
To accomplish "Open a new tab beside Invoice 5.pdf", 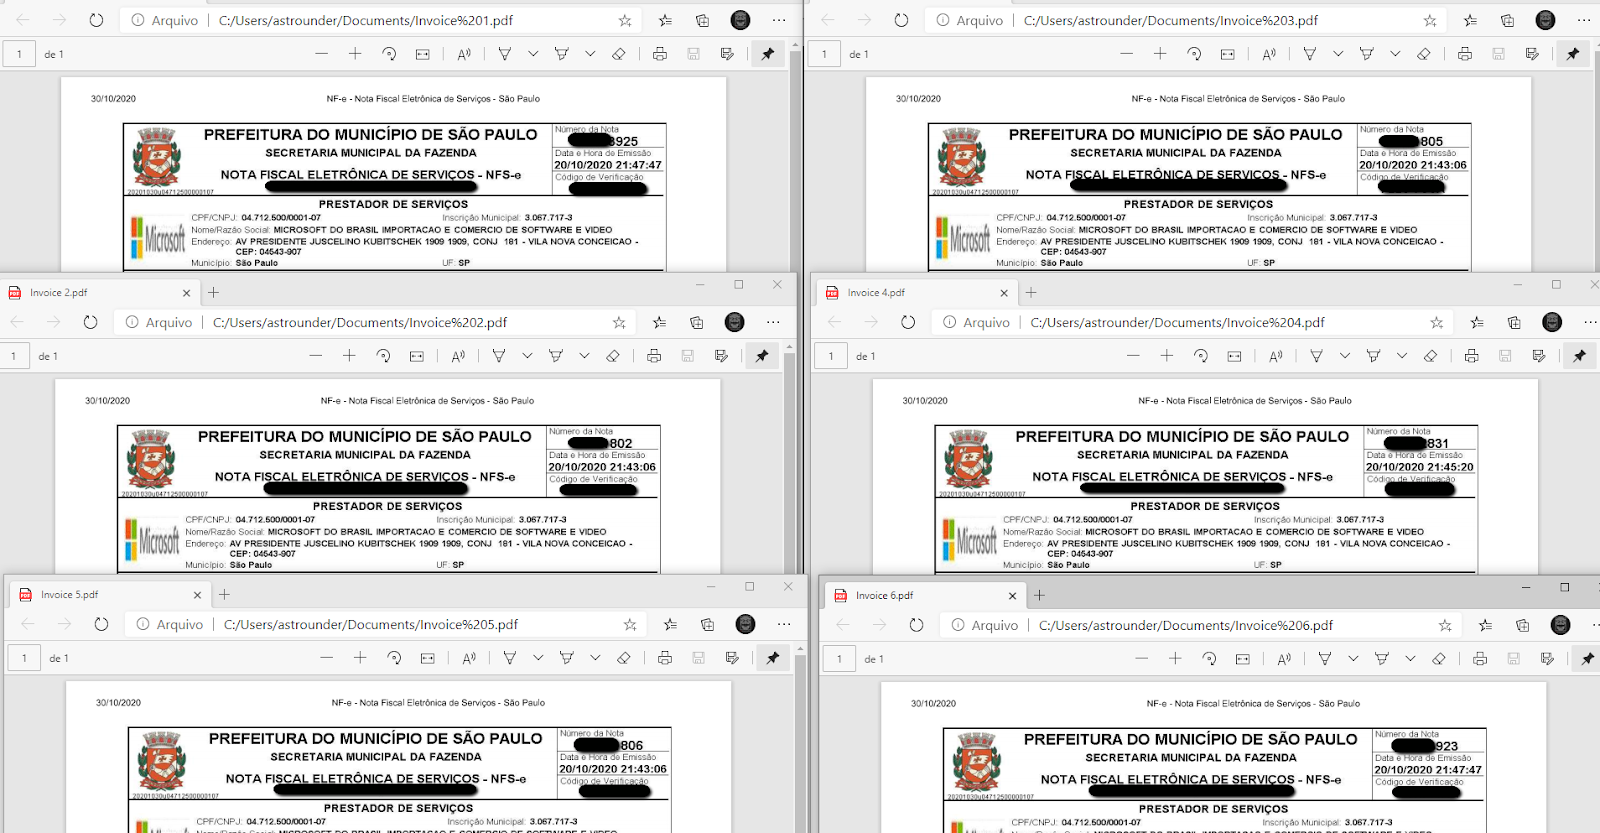I will tap(224, 595).
